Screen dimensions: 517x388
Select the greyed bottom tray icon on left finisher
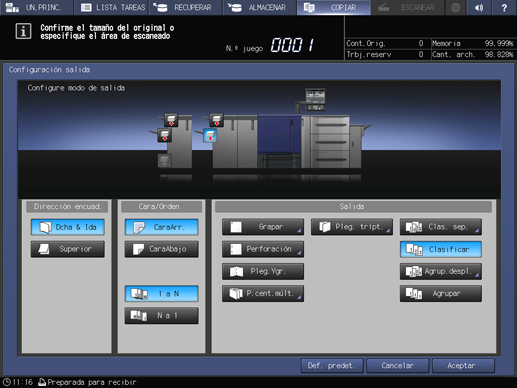164,161
